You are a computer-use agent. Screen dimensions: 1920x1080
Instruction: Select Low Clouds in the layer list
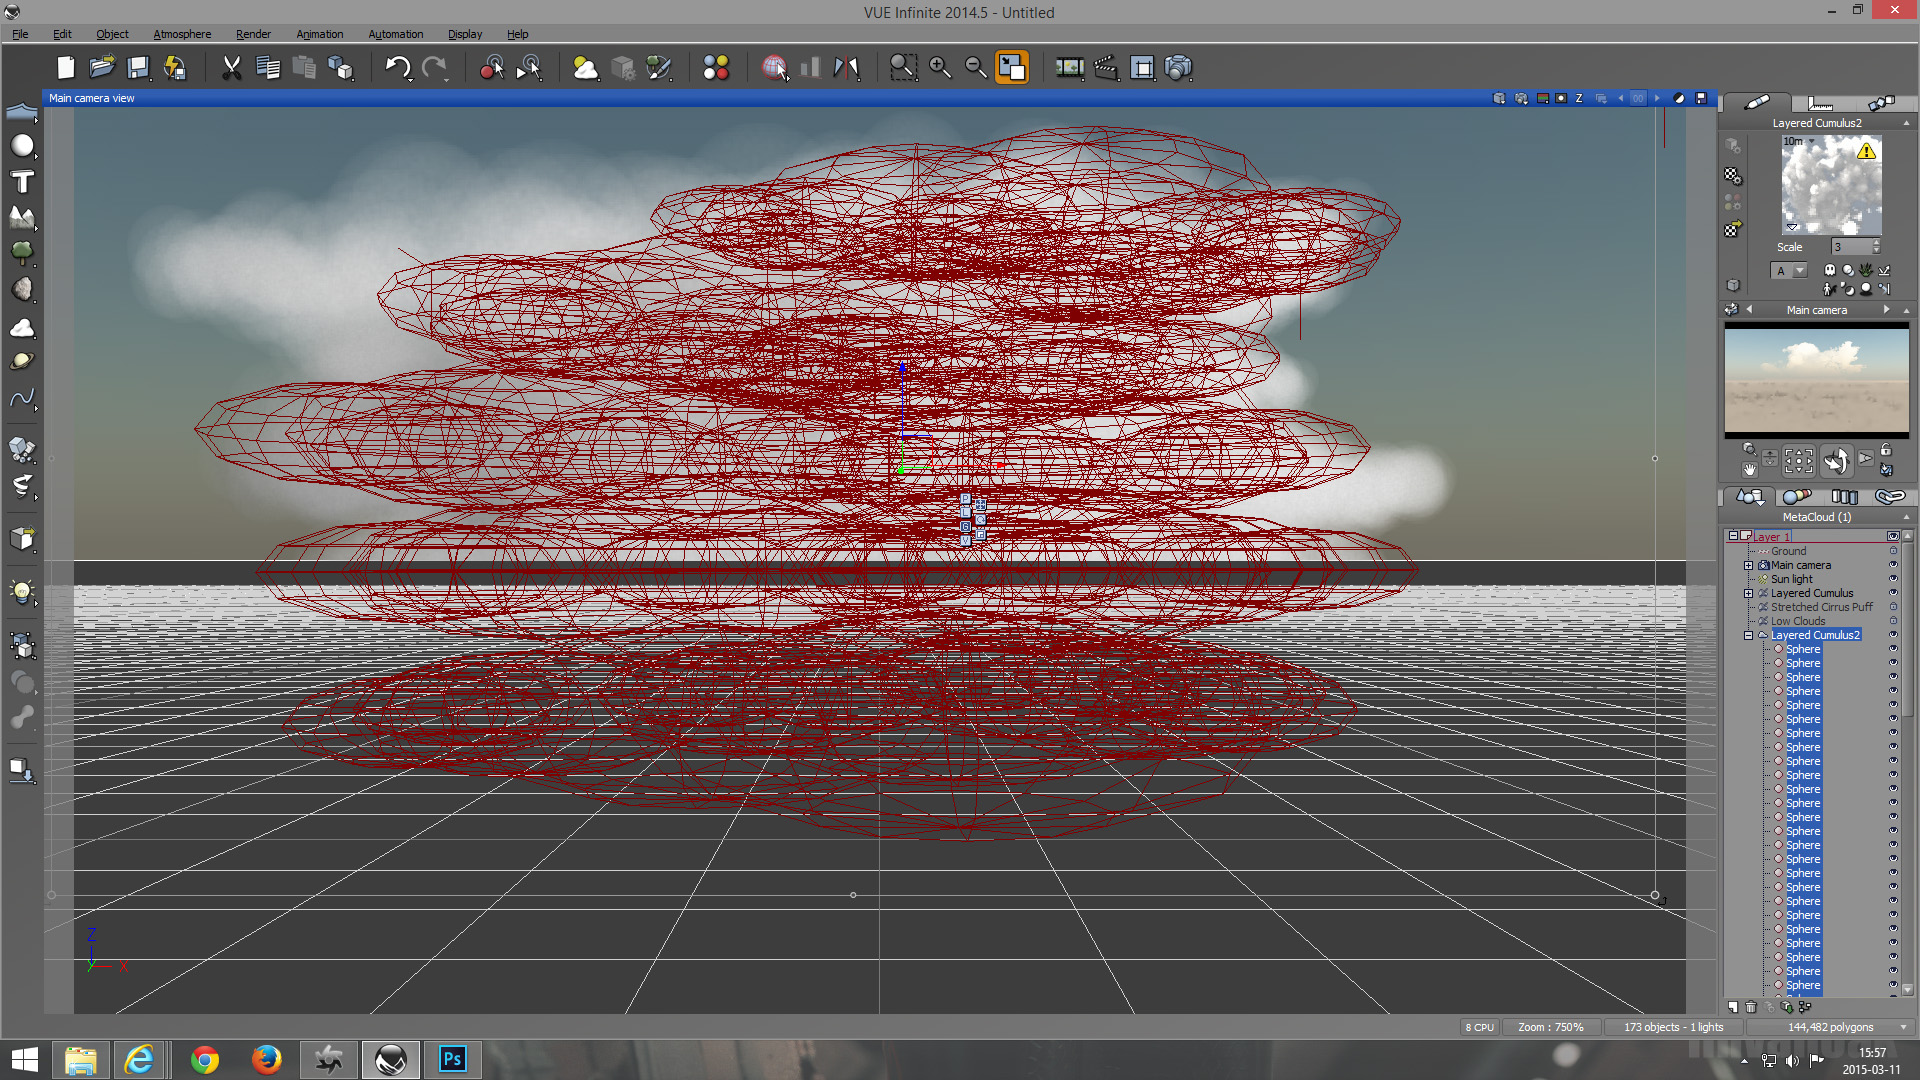pos(1797,621)
